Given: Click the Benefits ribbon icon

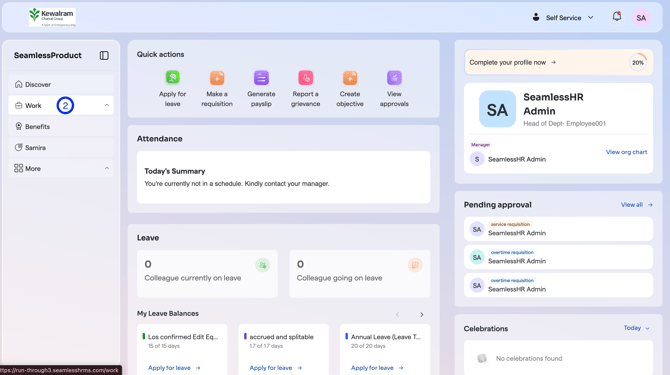Looking at the screenshot, I should pos(18,126).
